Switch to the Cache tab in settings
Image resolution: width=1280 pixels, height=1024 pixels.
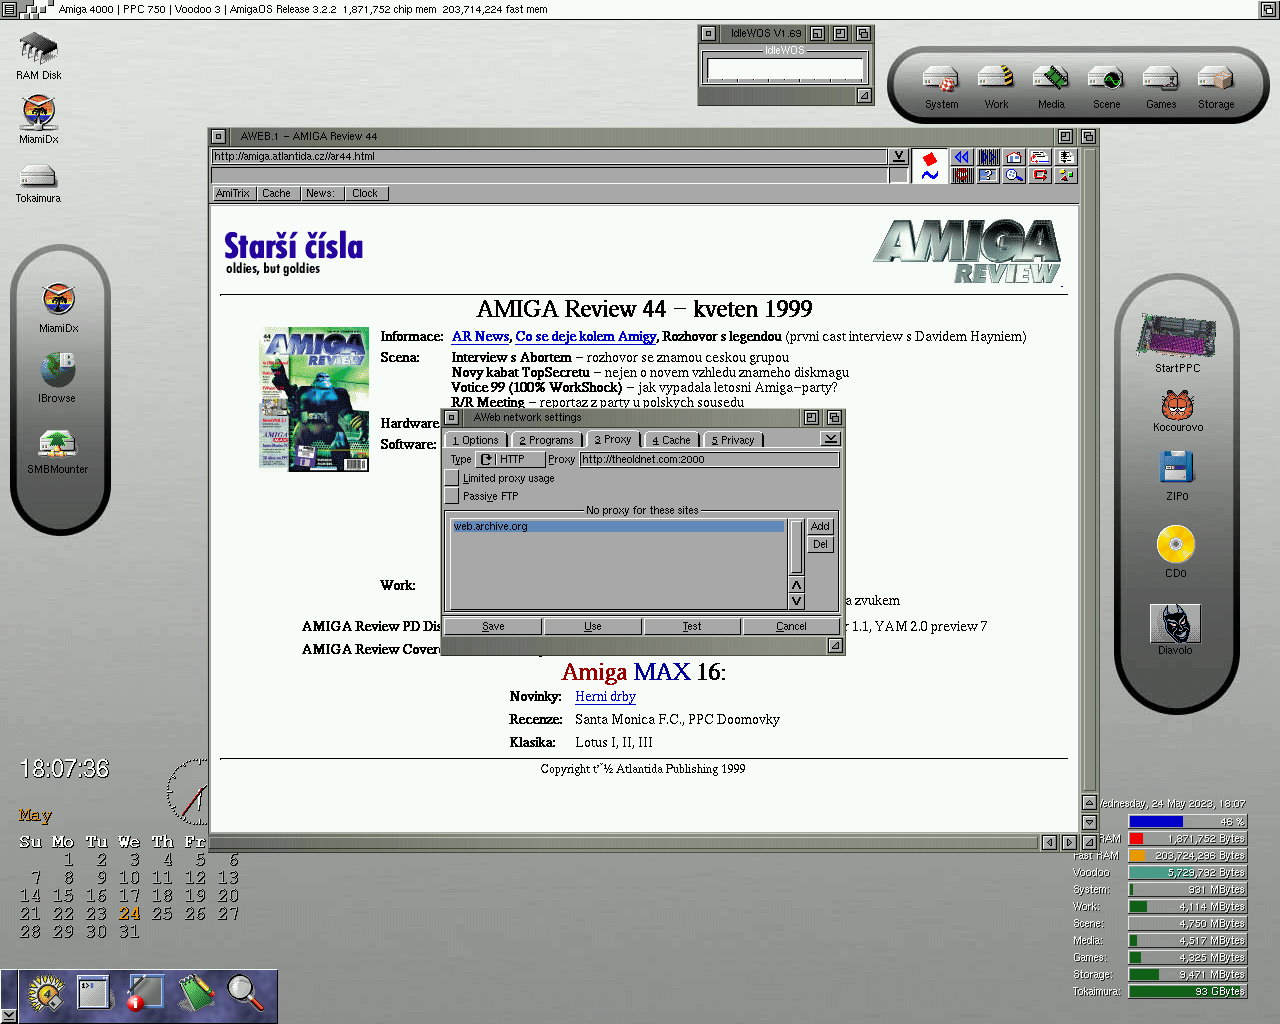tap(671, 440)
